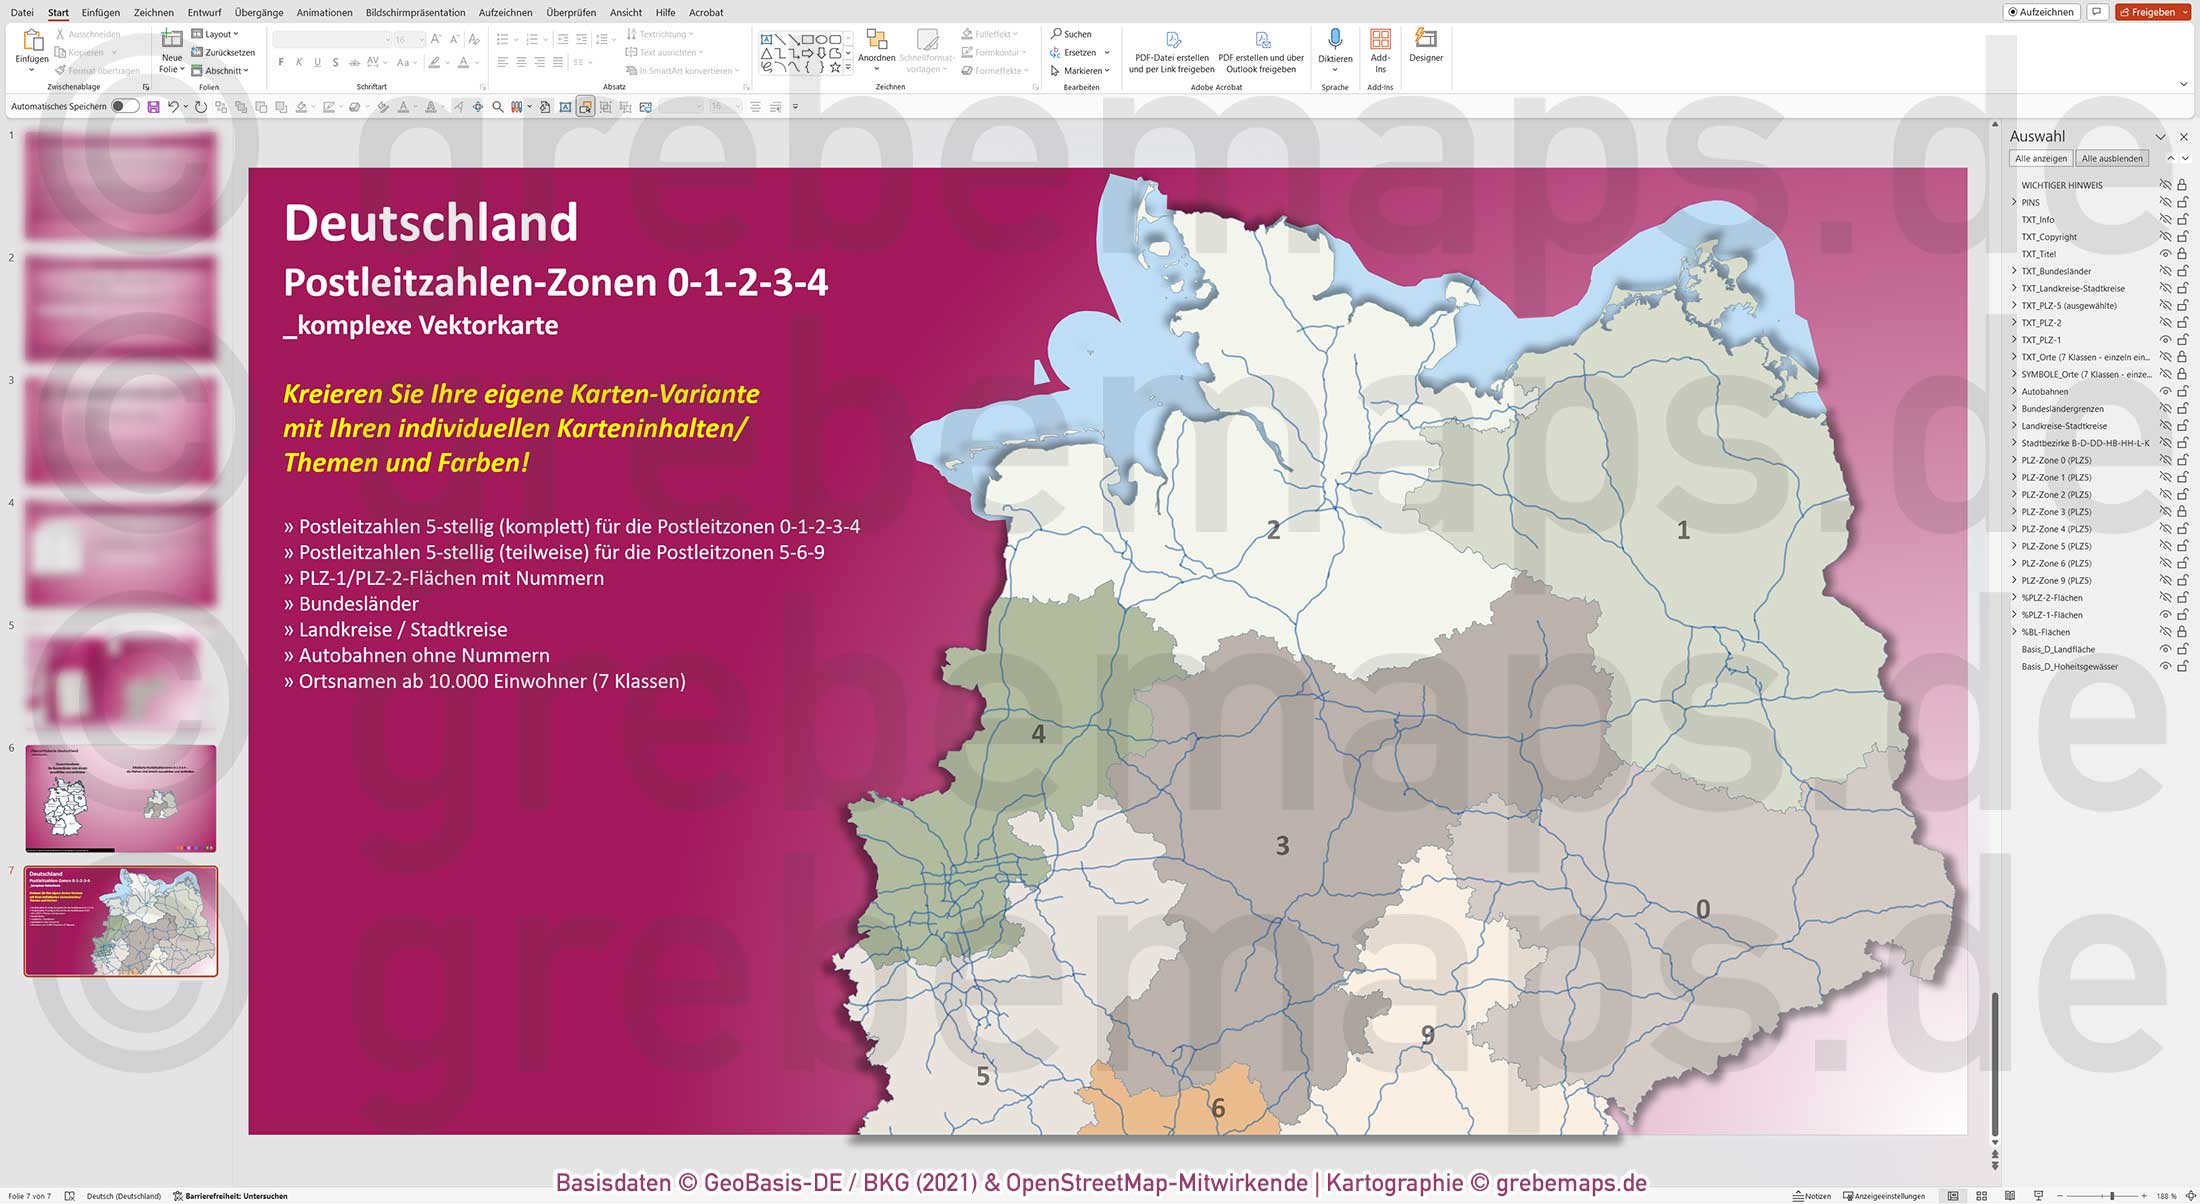Expand the PLZ-Zone 3 (PLZ5) tree entry
Image resolution: width=2200 pixels, height=1204 pixels.
tap(2013, 511)
